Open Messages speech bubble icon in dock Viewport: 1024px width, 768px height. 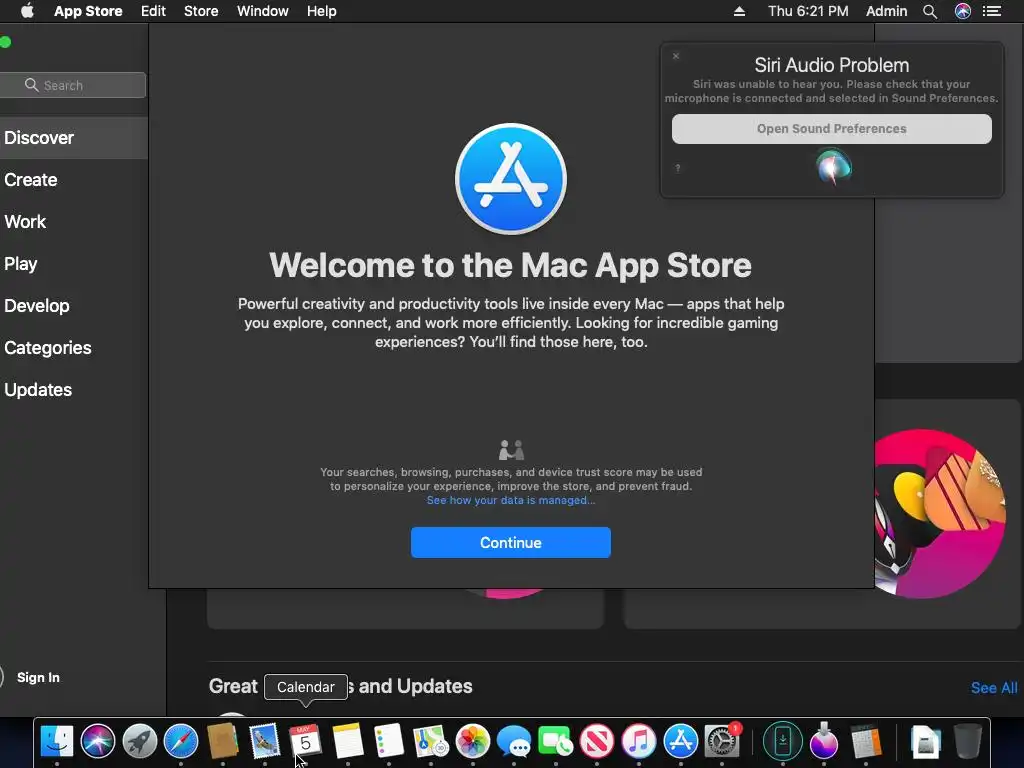point(514,741)
